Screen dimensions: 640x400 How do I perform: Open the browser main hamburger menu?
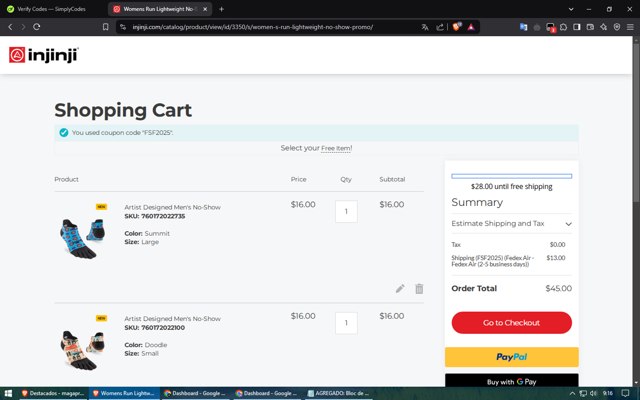(x=630, y=27)
